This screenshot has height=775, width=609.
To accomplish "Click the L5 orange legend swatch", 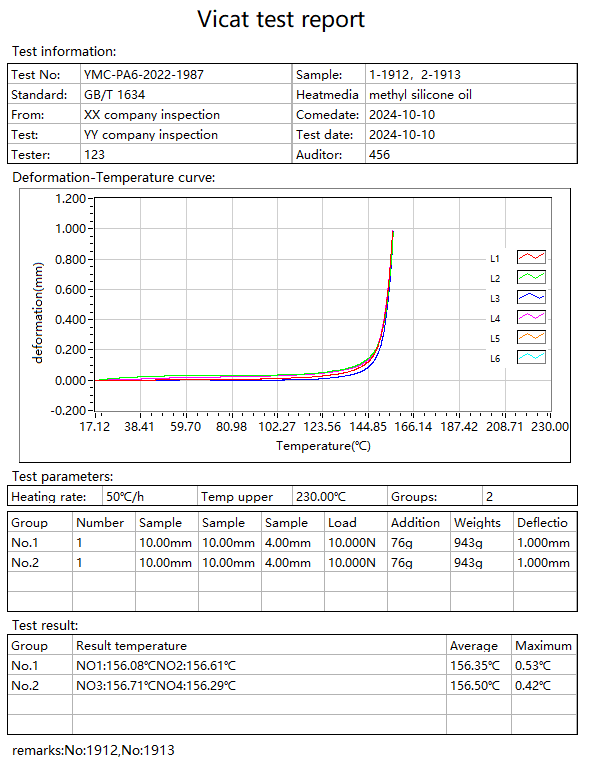I will pos(531,338).
